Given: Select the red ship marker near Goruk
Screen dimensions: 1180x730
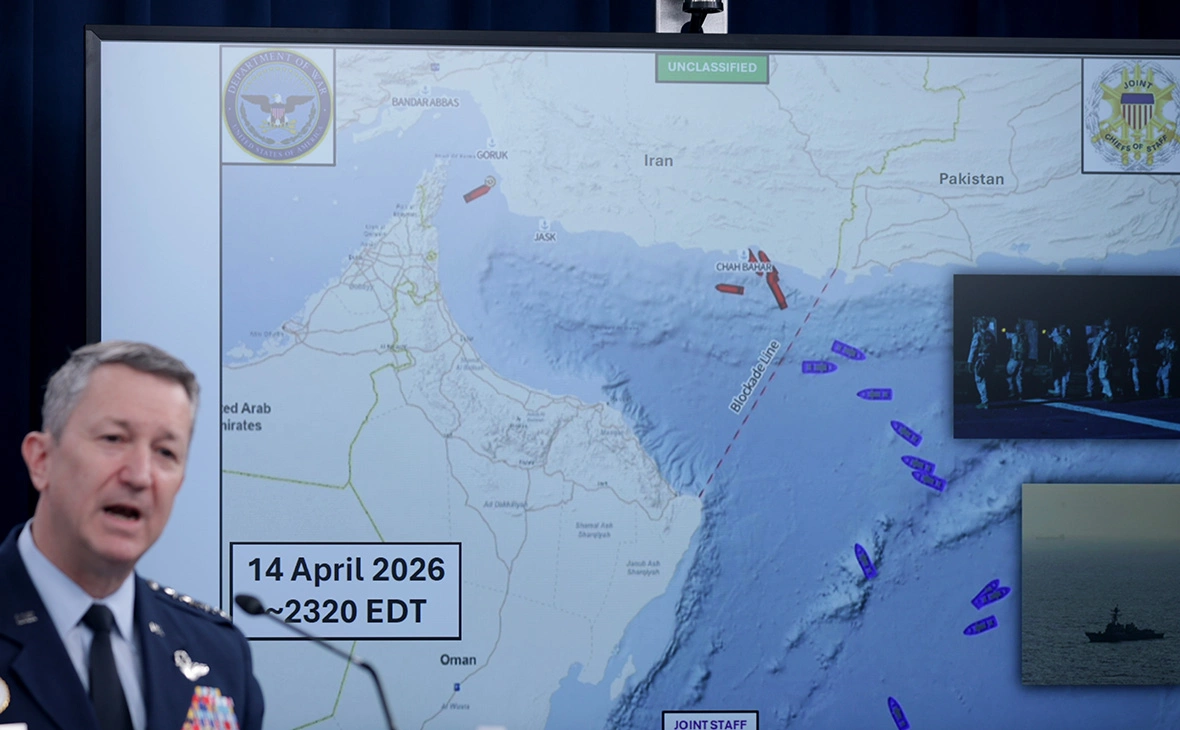Looking at the screenshot, I should pyautogui.click(x=479, y=190).
